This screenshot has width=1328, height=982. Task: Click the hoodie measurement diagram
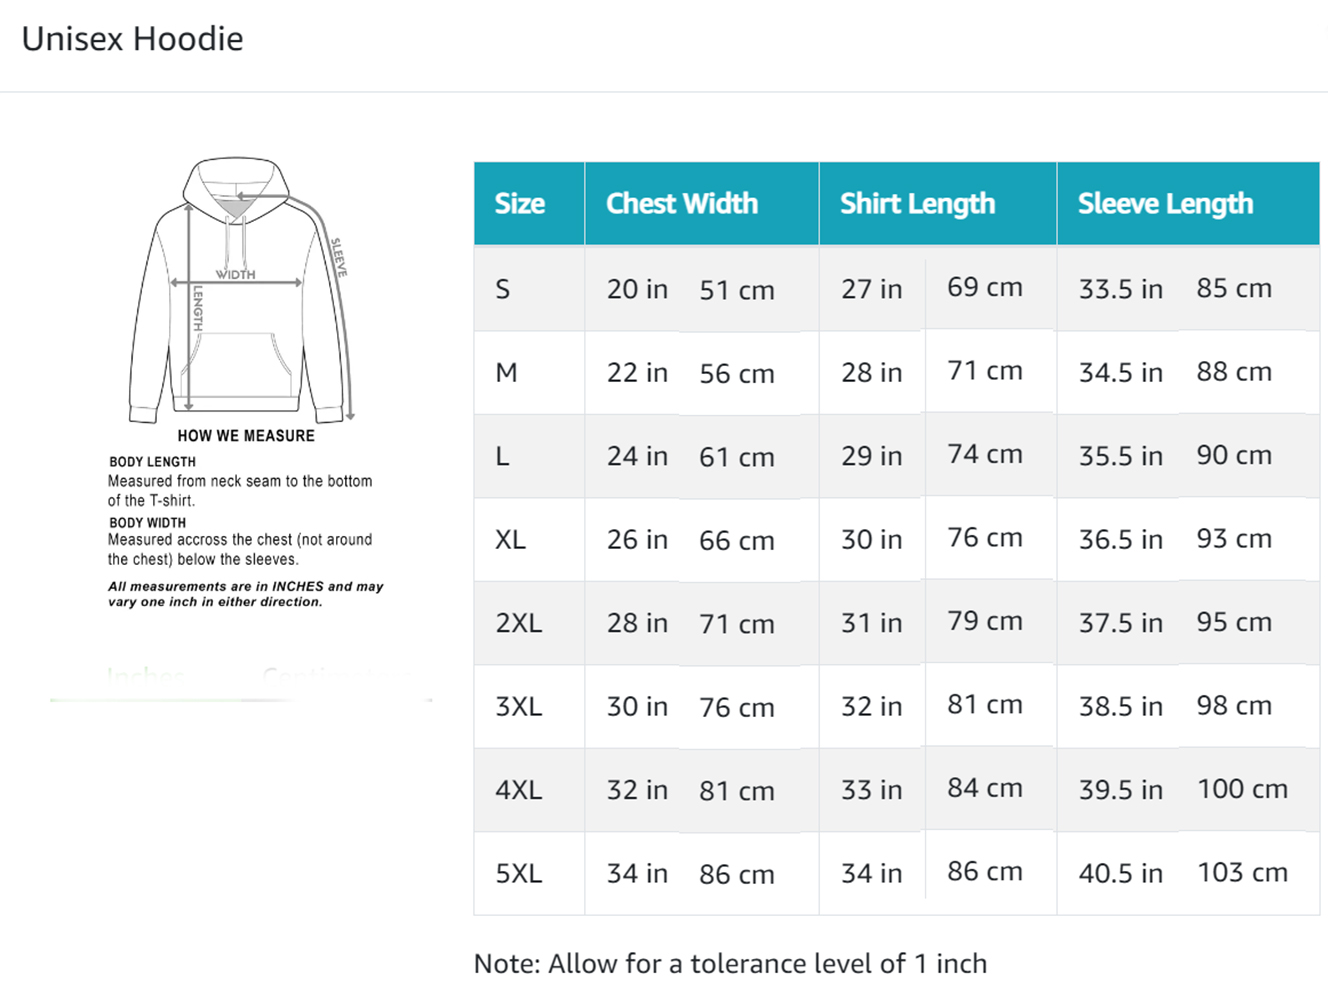[240, 289]
